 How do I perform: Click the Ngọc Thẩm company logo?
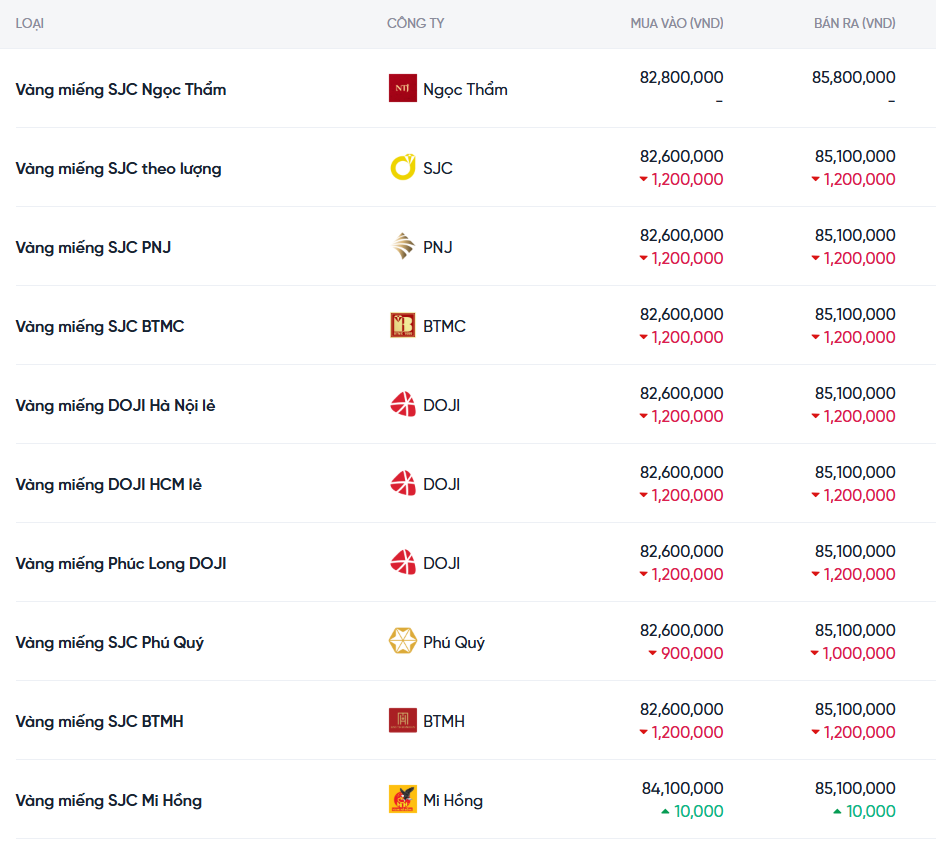pos(403,88)
